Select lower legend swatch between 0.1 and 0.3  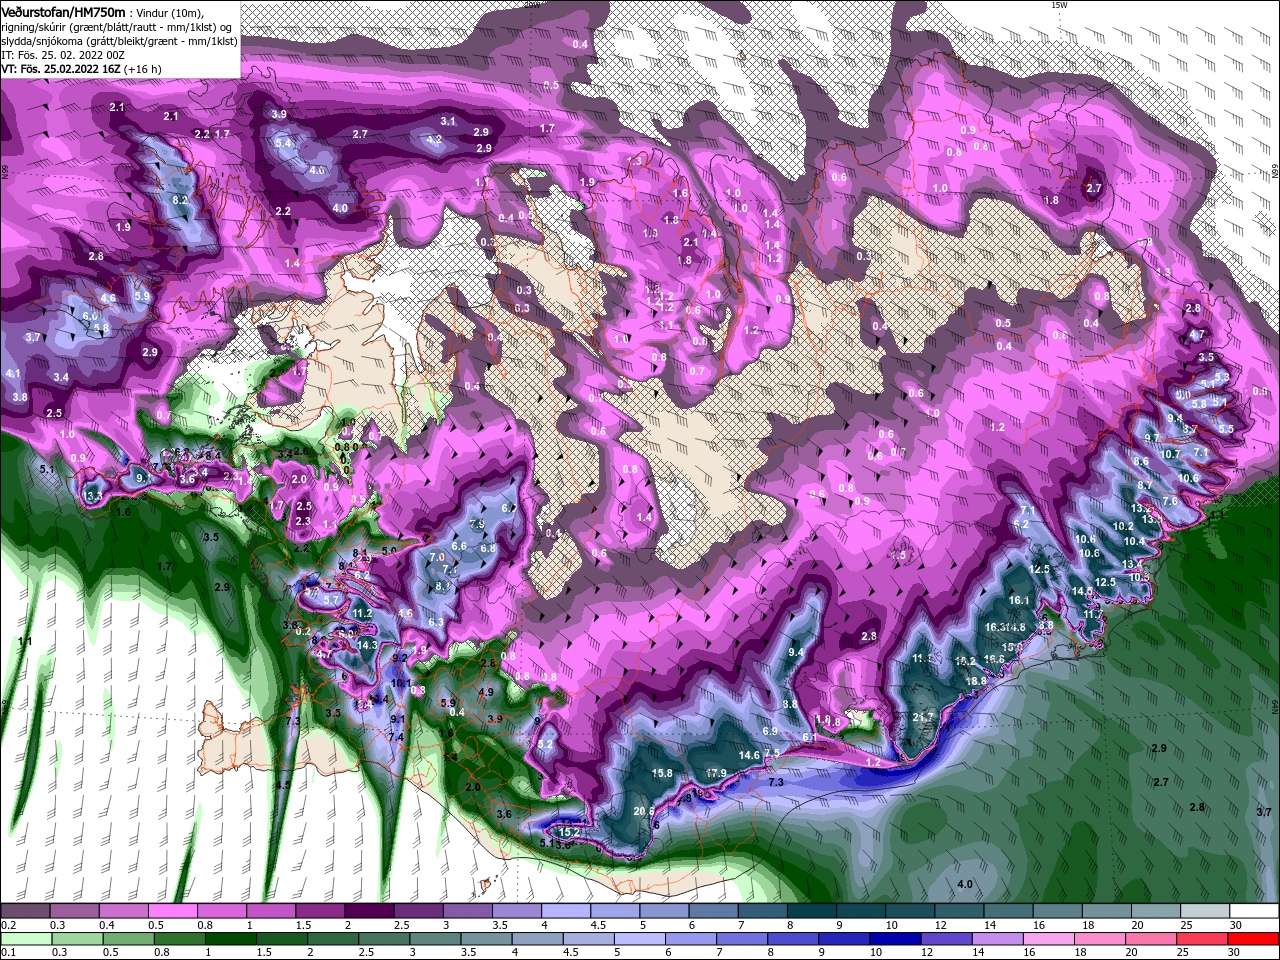tap(25, 939)
